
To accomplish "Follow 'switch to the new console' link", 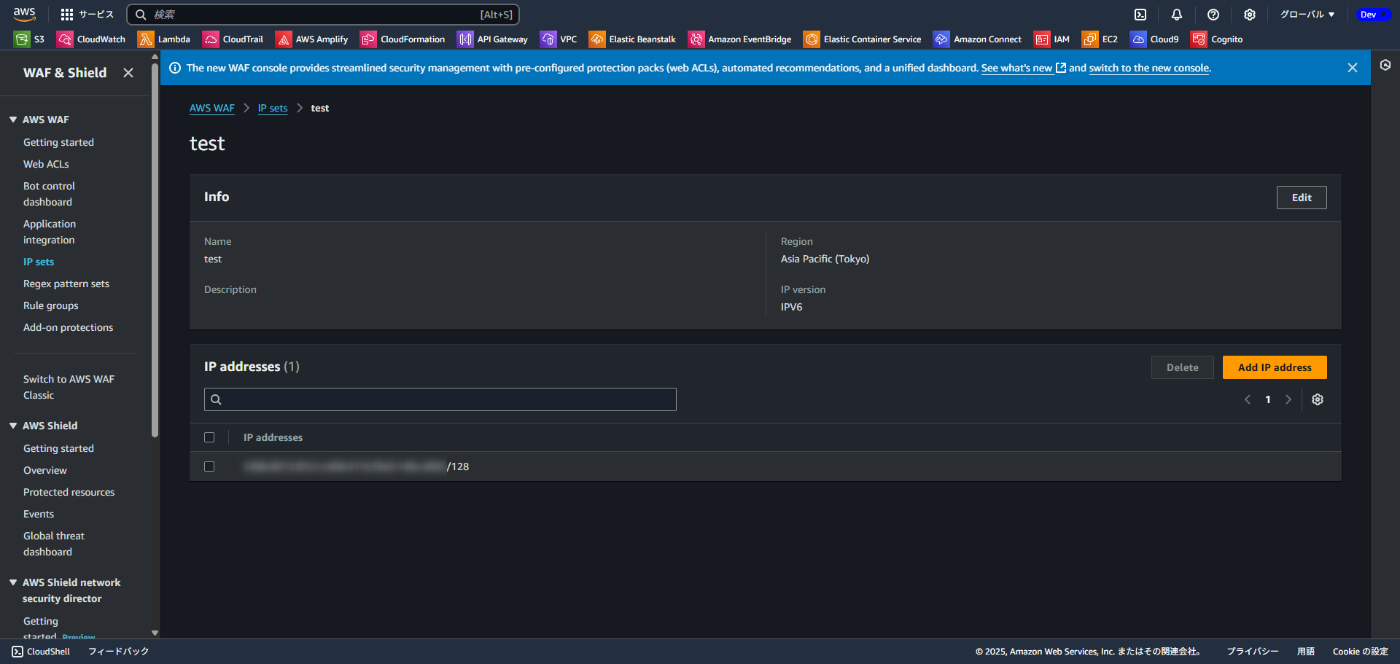I will [x=1149, y=68].
